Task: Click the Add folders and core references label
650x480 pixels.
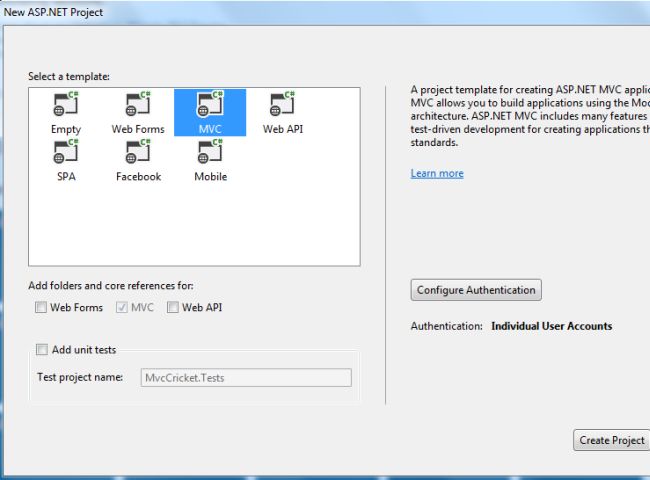Action: (111, 286)
